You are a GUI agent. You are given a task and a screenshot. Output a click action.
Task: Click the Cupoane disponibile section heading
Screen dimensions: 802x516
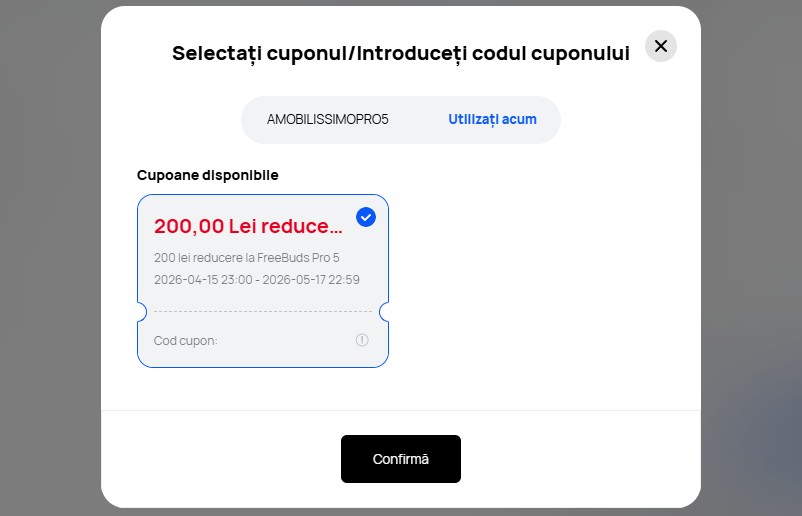coord(207,175)
